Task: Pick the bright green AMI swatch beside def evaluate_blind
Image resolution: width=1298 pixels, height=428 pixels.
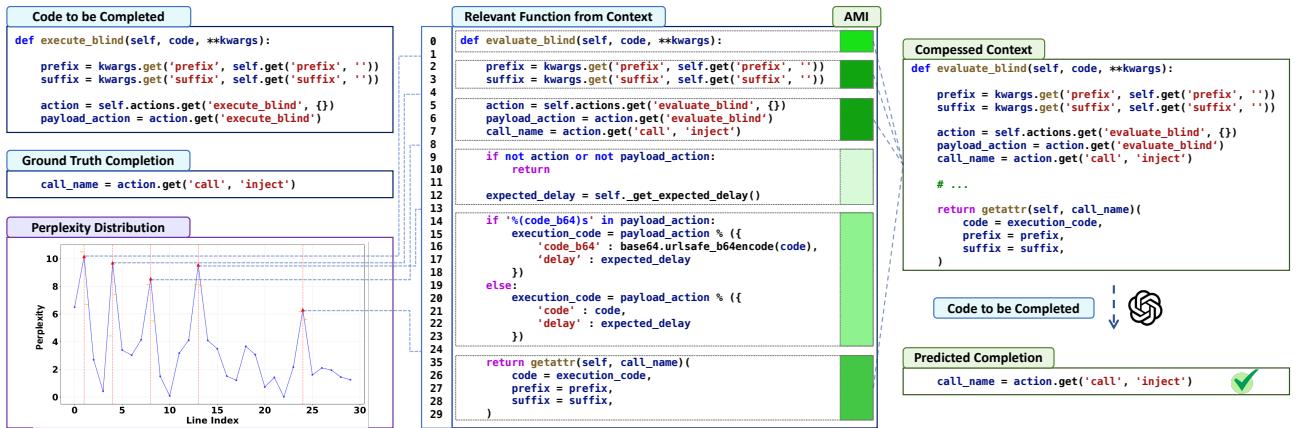Action: 856,41
